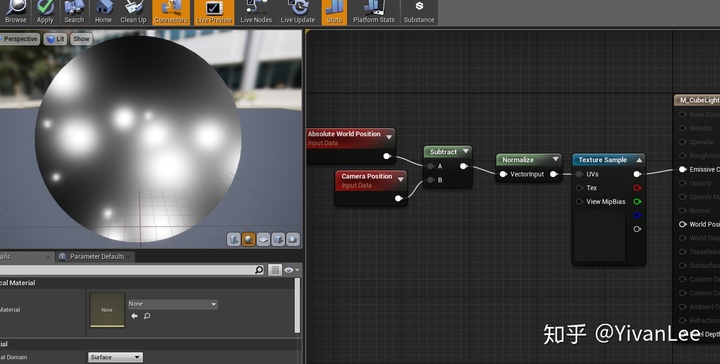The width and height of the screenshot is (720, 364).
Task: Open the Show viewport options
Action: pyautogui.click(x=81, y=39)
